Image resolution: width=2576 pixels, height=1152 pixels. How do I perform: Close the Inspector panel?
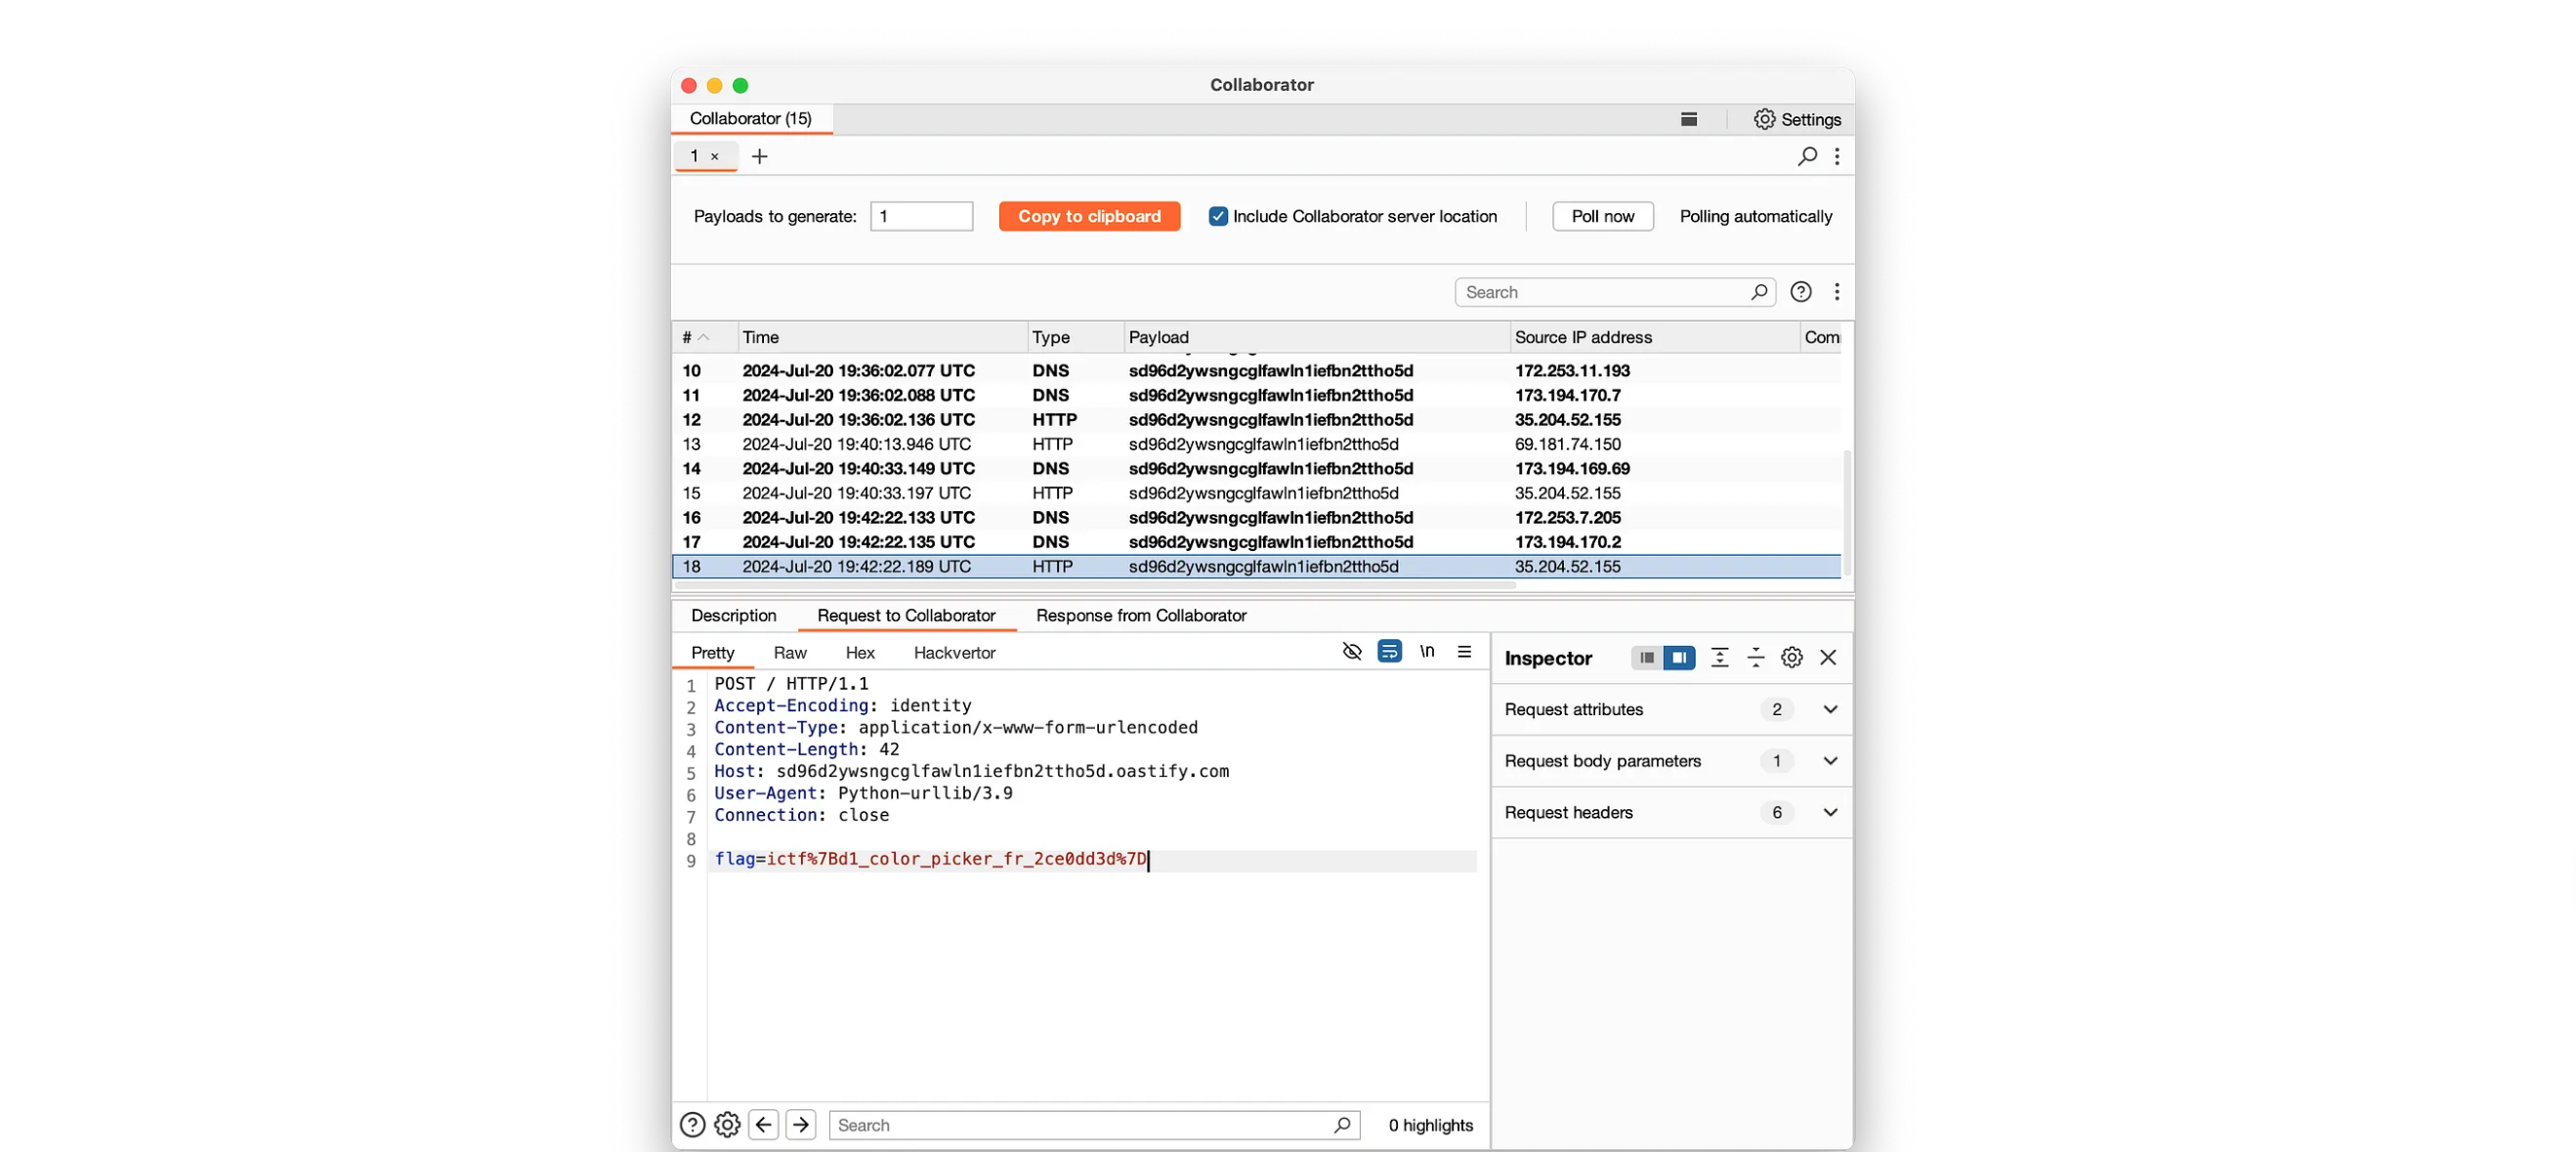point(1827,658)
